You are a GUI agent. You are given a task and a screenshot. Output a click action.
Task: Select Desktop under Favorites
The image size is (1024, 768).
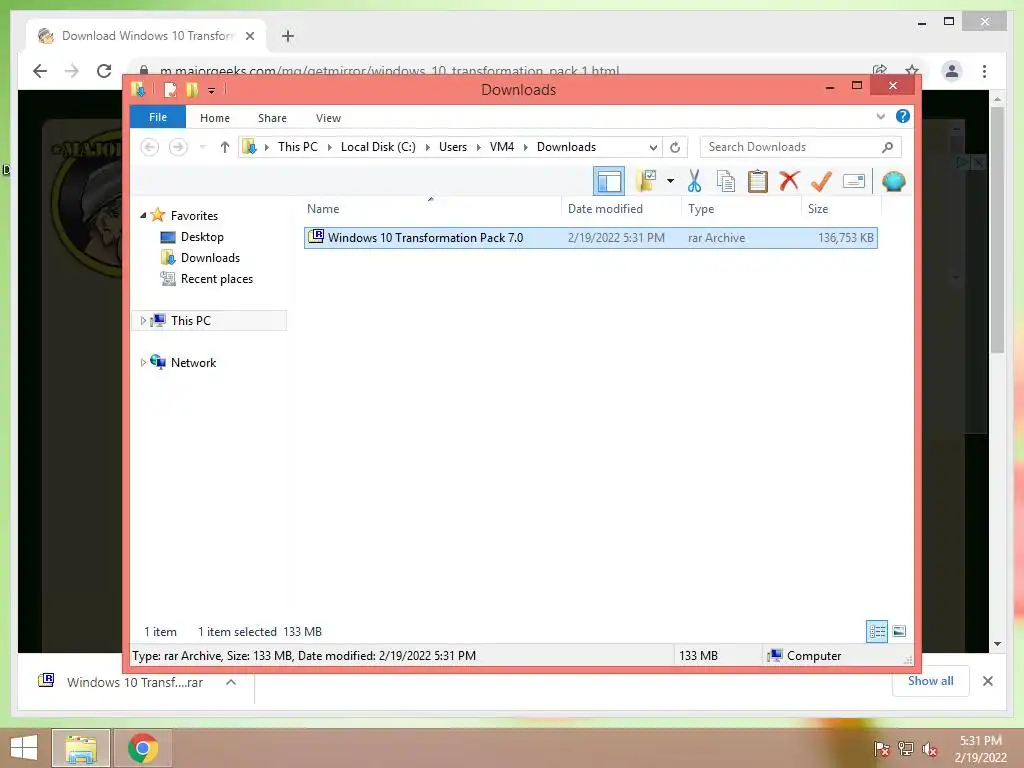(x=202, y=237)
